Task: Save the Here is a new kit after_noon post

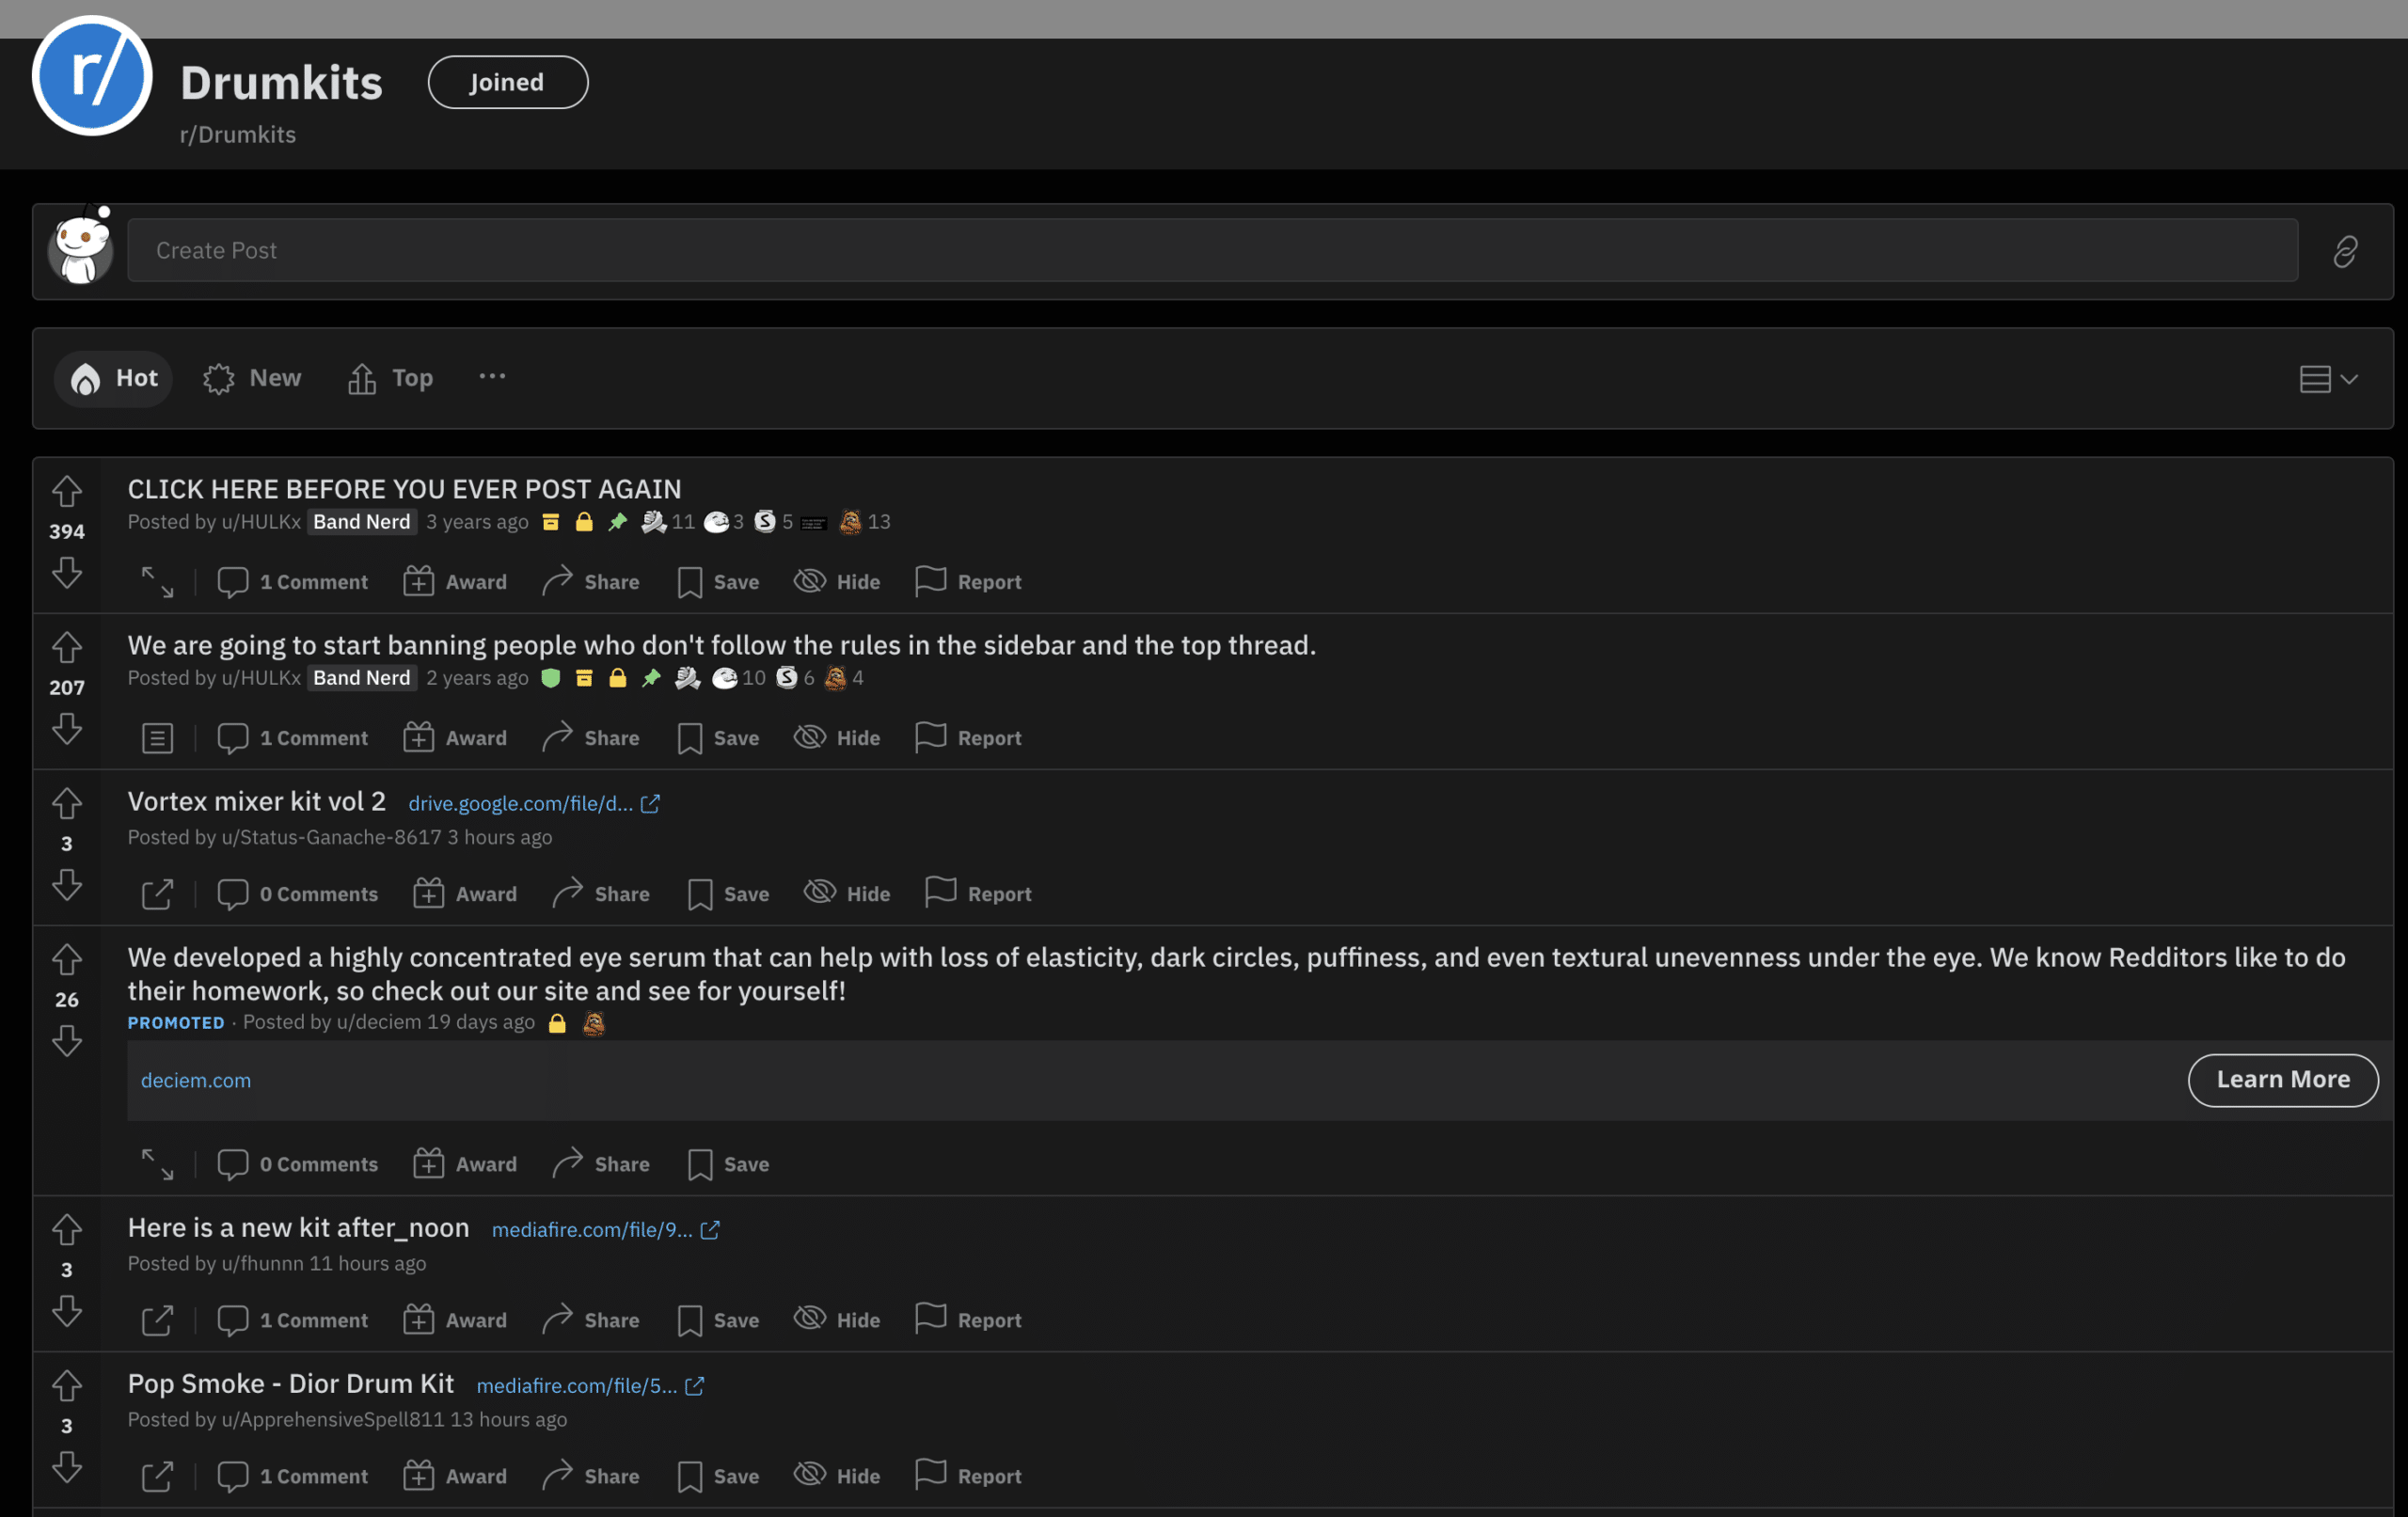Action: (x=718, y=1320)
